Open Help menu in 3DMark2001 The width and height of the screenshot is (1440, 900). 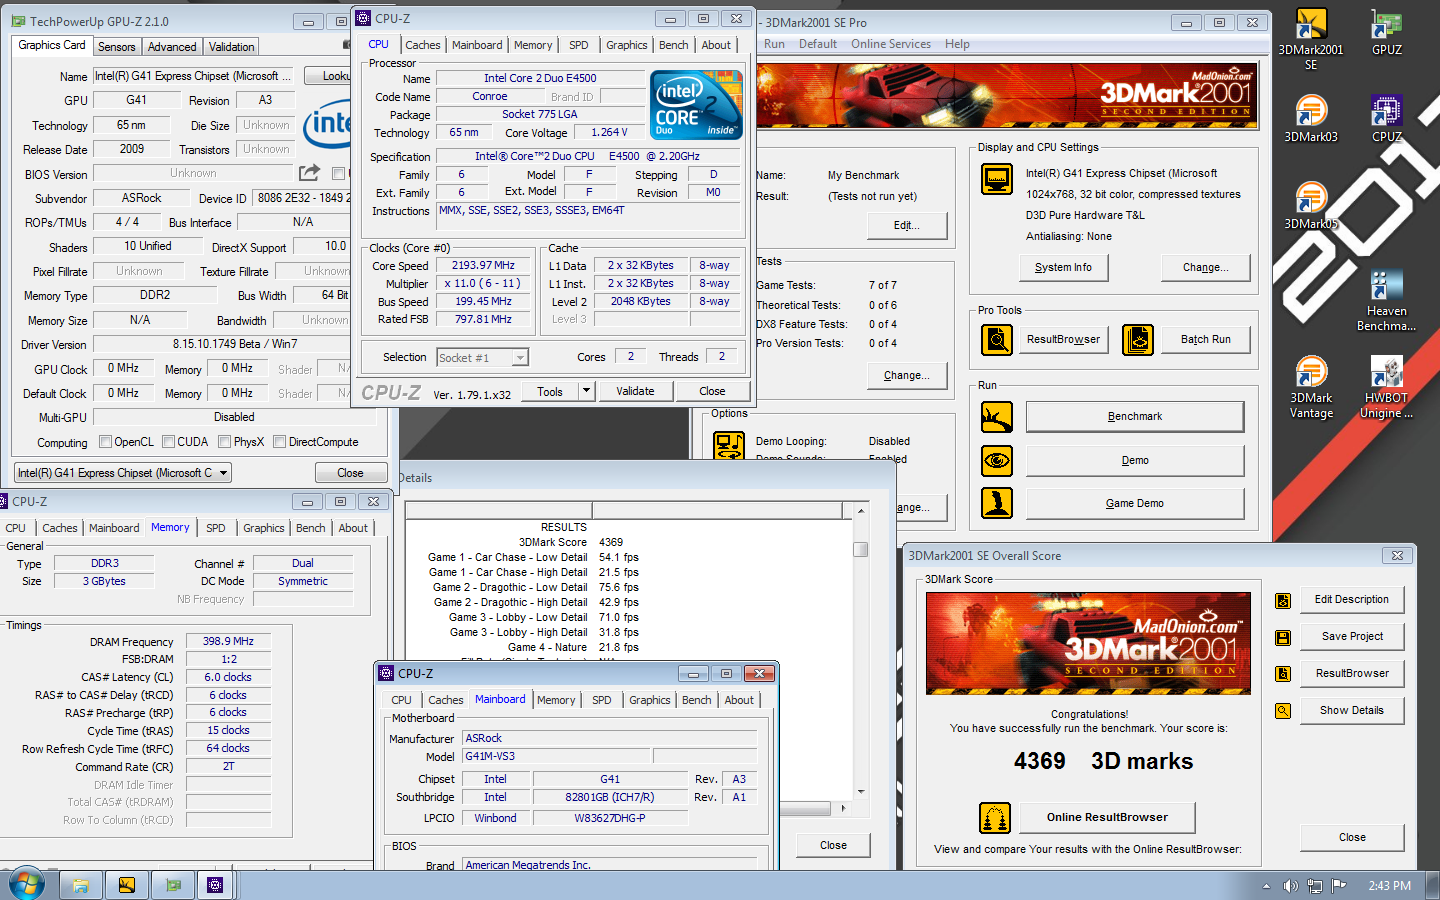tap(957, 44)
